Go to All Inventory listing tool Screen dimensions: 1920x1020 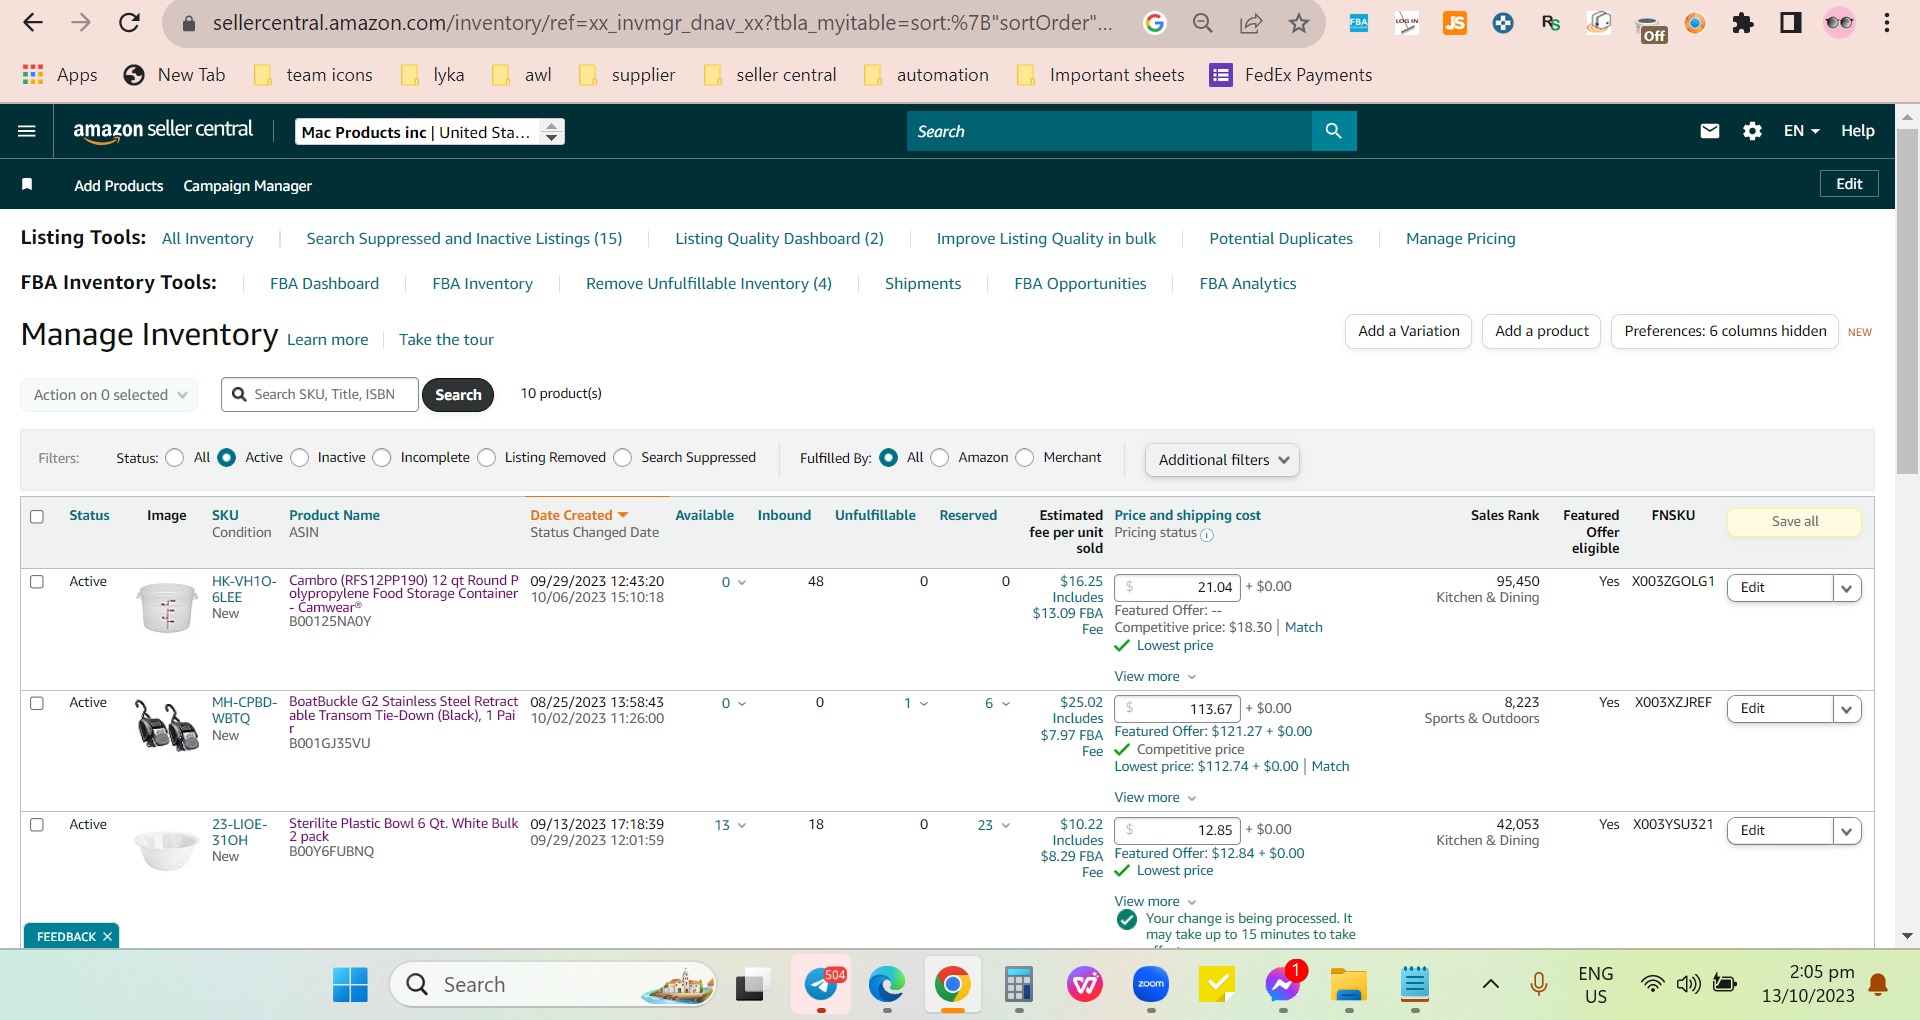208,239
